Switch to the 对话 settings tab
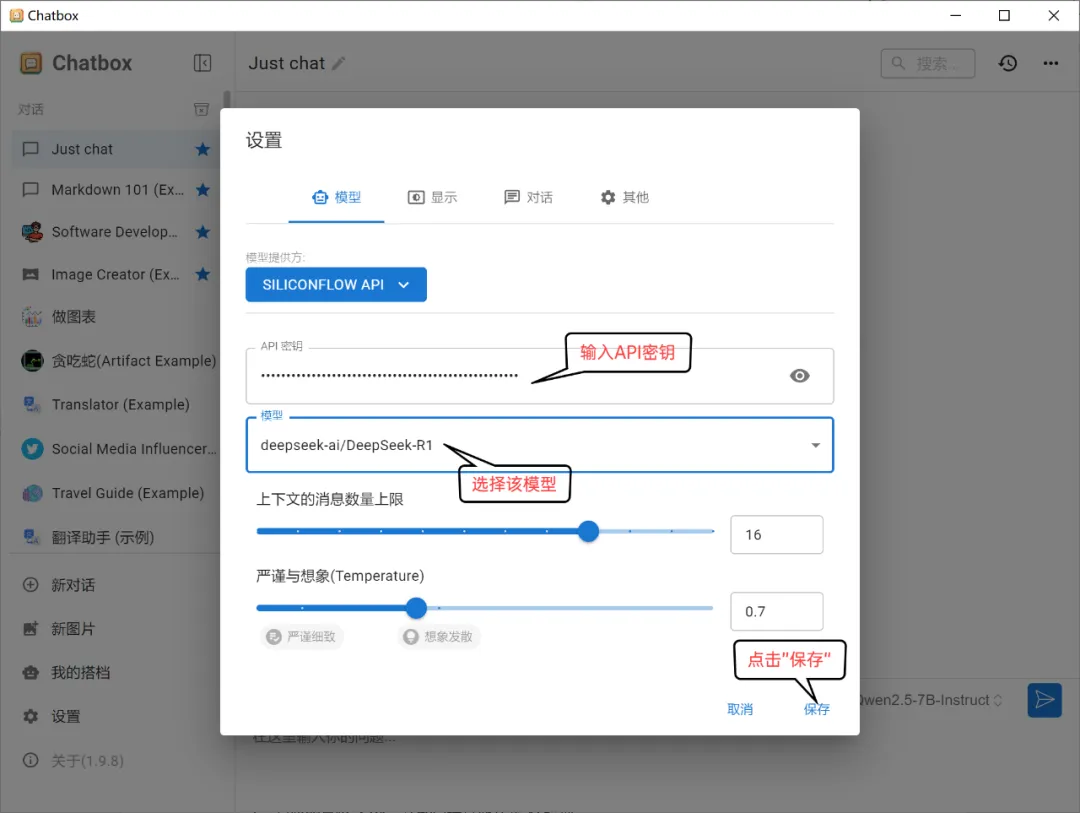Screen dimensions: 1080x813 tap(528, 198)
